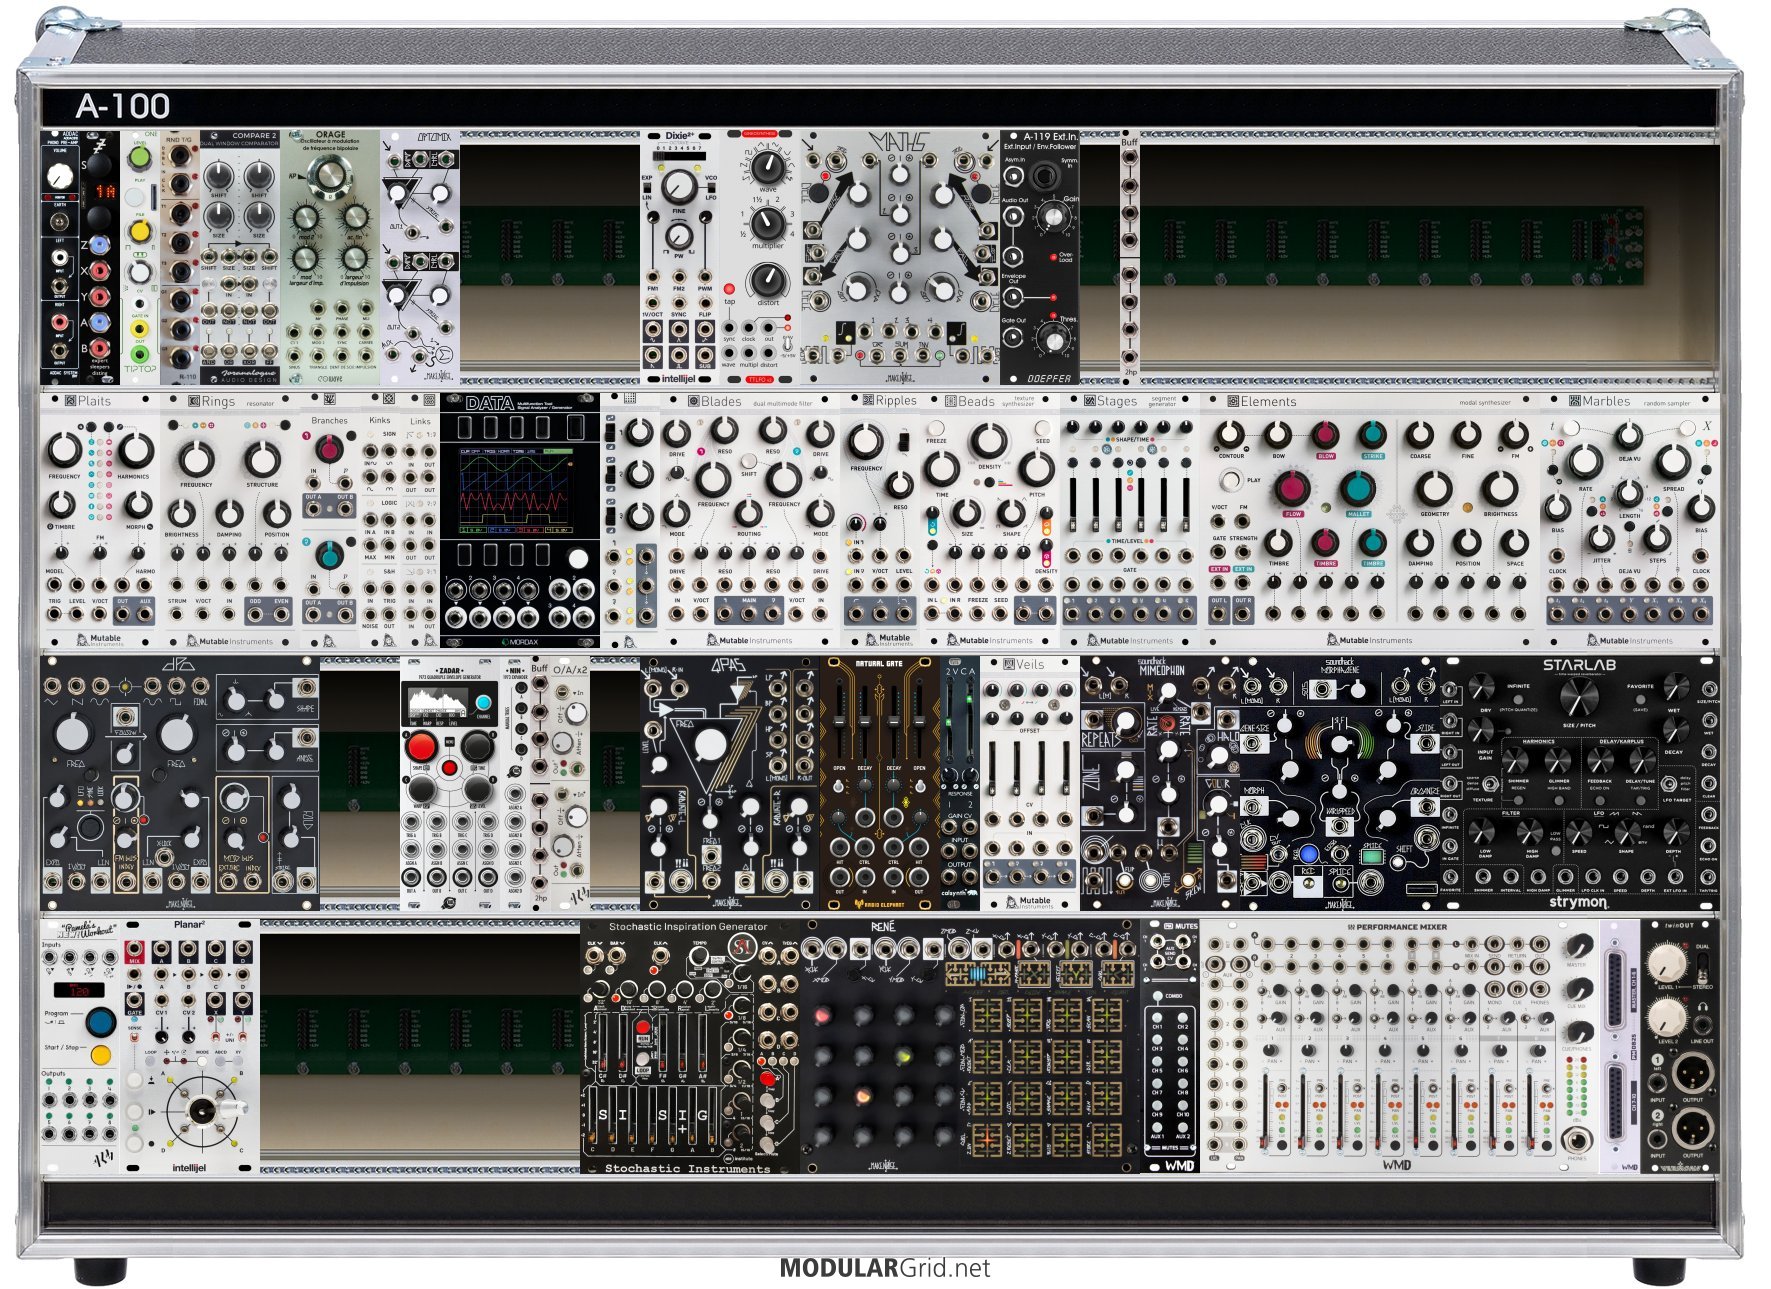The height and width of the screenshot is (1289, 1771).
Task: Click the big red button on Zadar
Action: tap(421, 747)
